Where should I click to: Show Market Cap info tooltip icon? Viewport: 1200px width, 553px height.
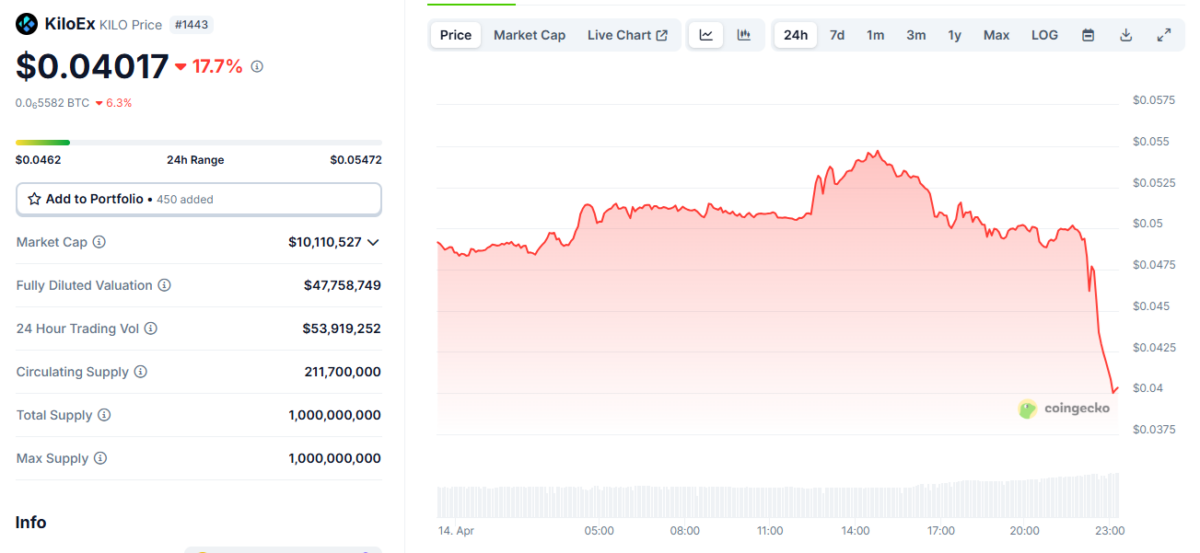(99, 242)
